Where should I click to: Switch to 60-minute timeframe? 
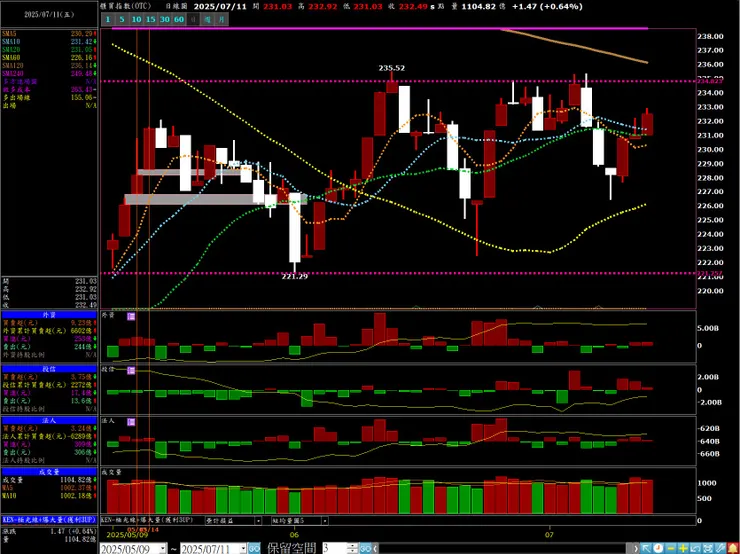tap(179, 19)
